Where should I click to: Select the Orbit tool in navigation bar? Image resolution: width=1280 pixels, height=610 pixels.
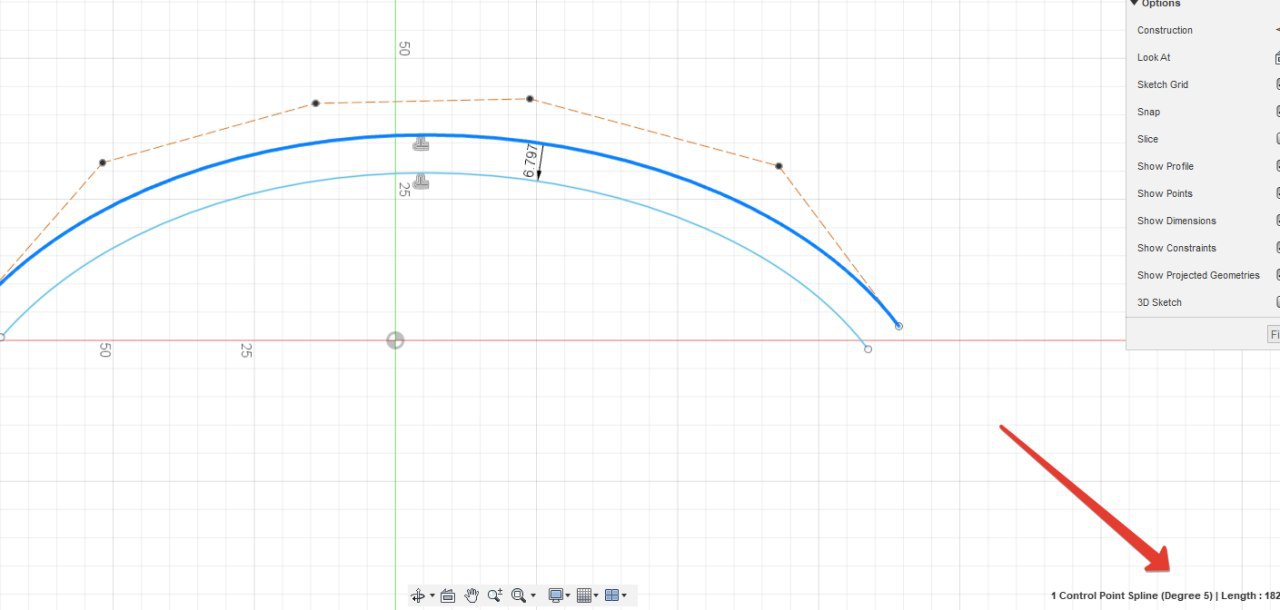(417, 595)
